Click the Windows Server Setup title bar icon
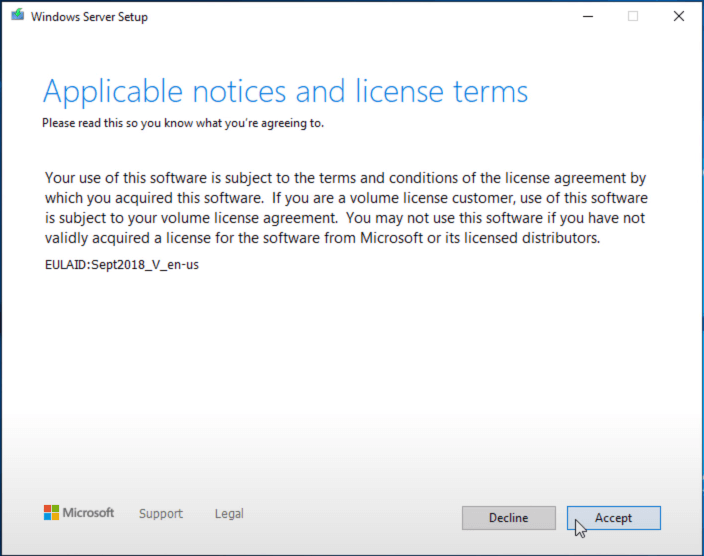This screenshot has height=556, width=704. 17,16
